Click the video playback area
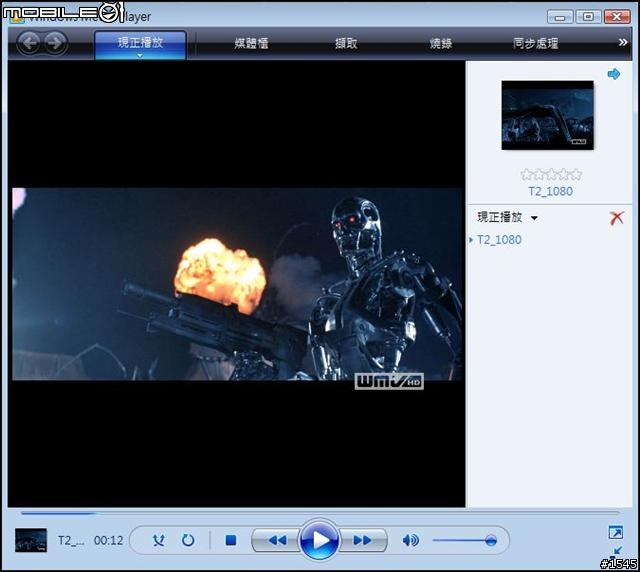 pyautogui.click(x=236, y=284)
